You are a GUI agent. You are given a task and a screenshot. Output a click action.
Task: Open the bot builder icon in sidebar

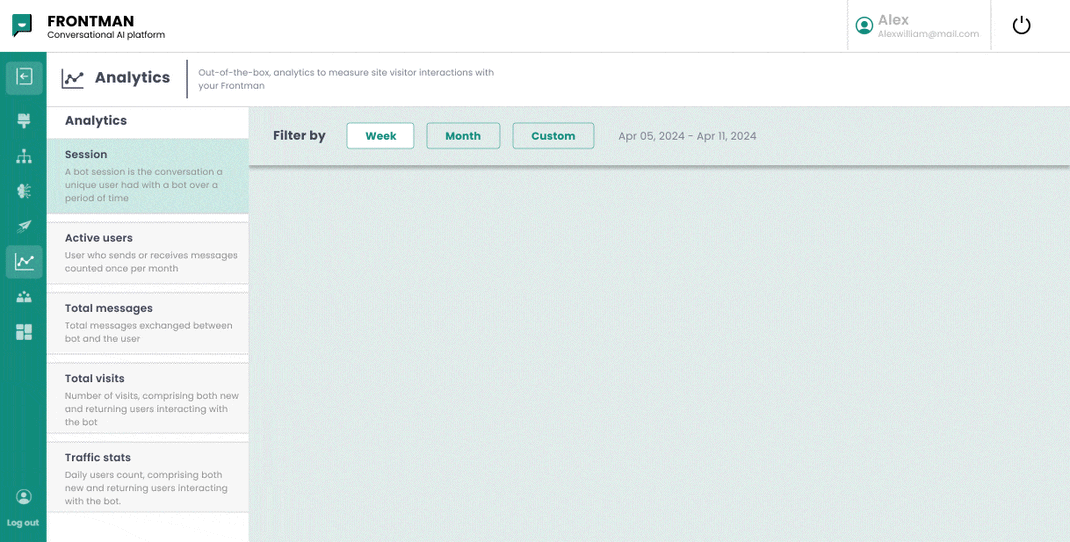pyautogui.click(x=24, y=121)
